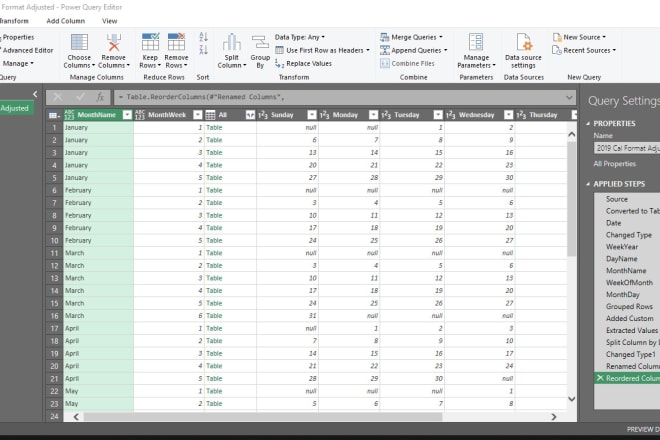This screenshot has height=440, width=660.
Task: Click the Replace Values icon
Action: (x=279, y=64)
